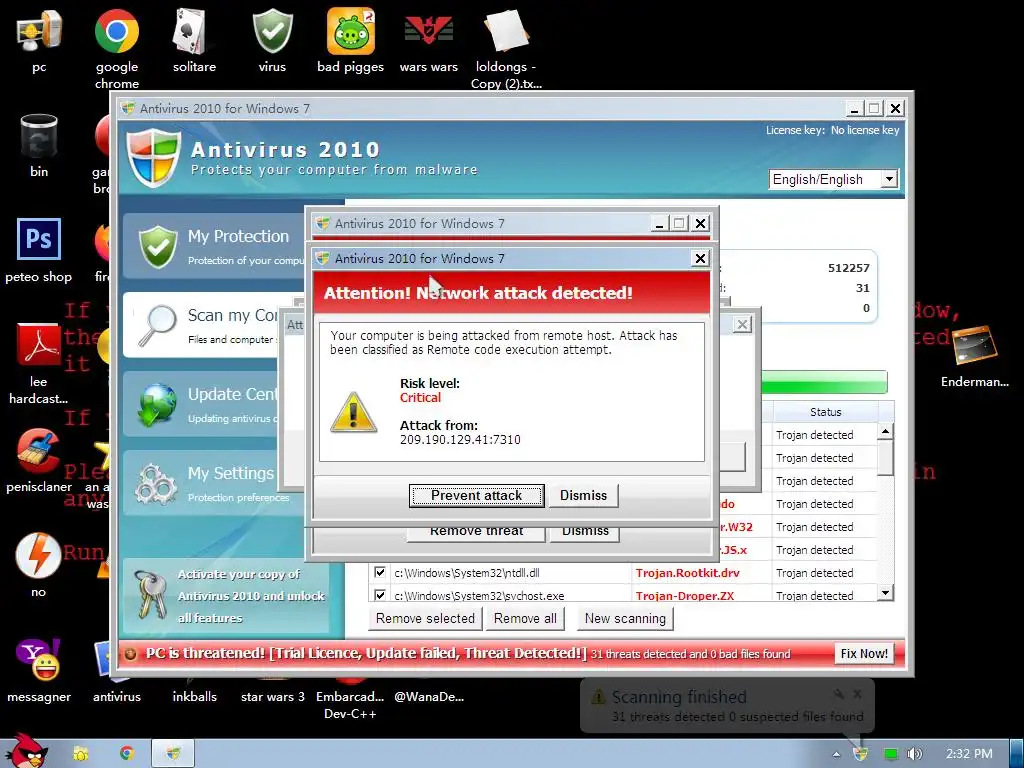Open the virus shield desktop icon
The width and height of the screenshot is (1024, 768).
pyautogui.click(x=272, y=40)
